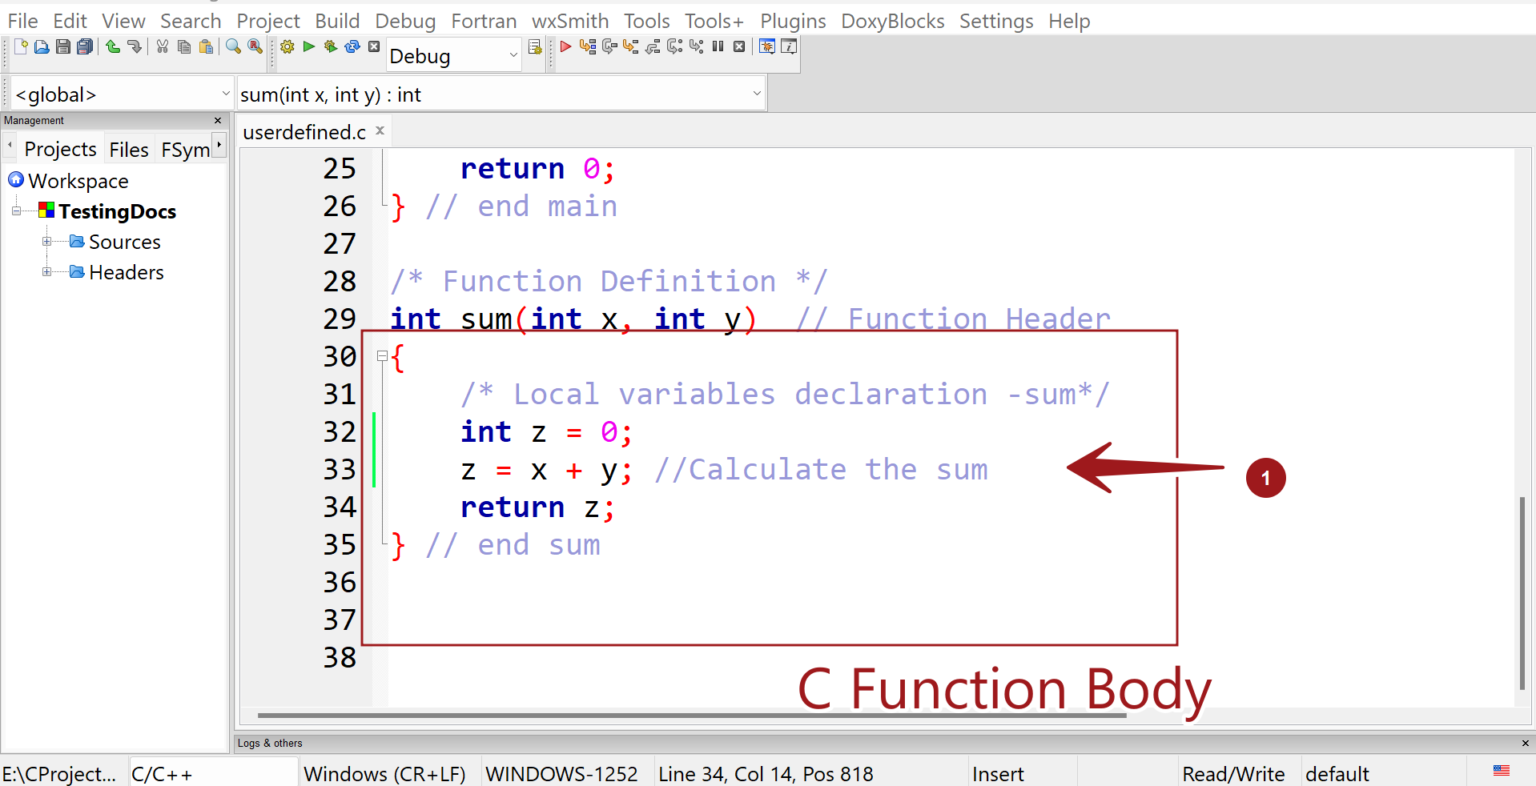The image size is (1536, 786).
Task: Click the Build gear icon
Action: click(x=287, y=47)
